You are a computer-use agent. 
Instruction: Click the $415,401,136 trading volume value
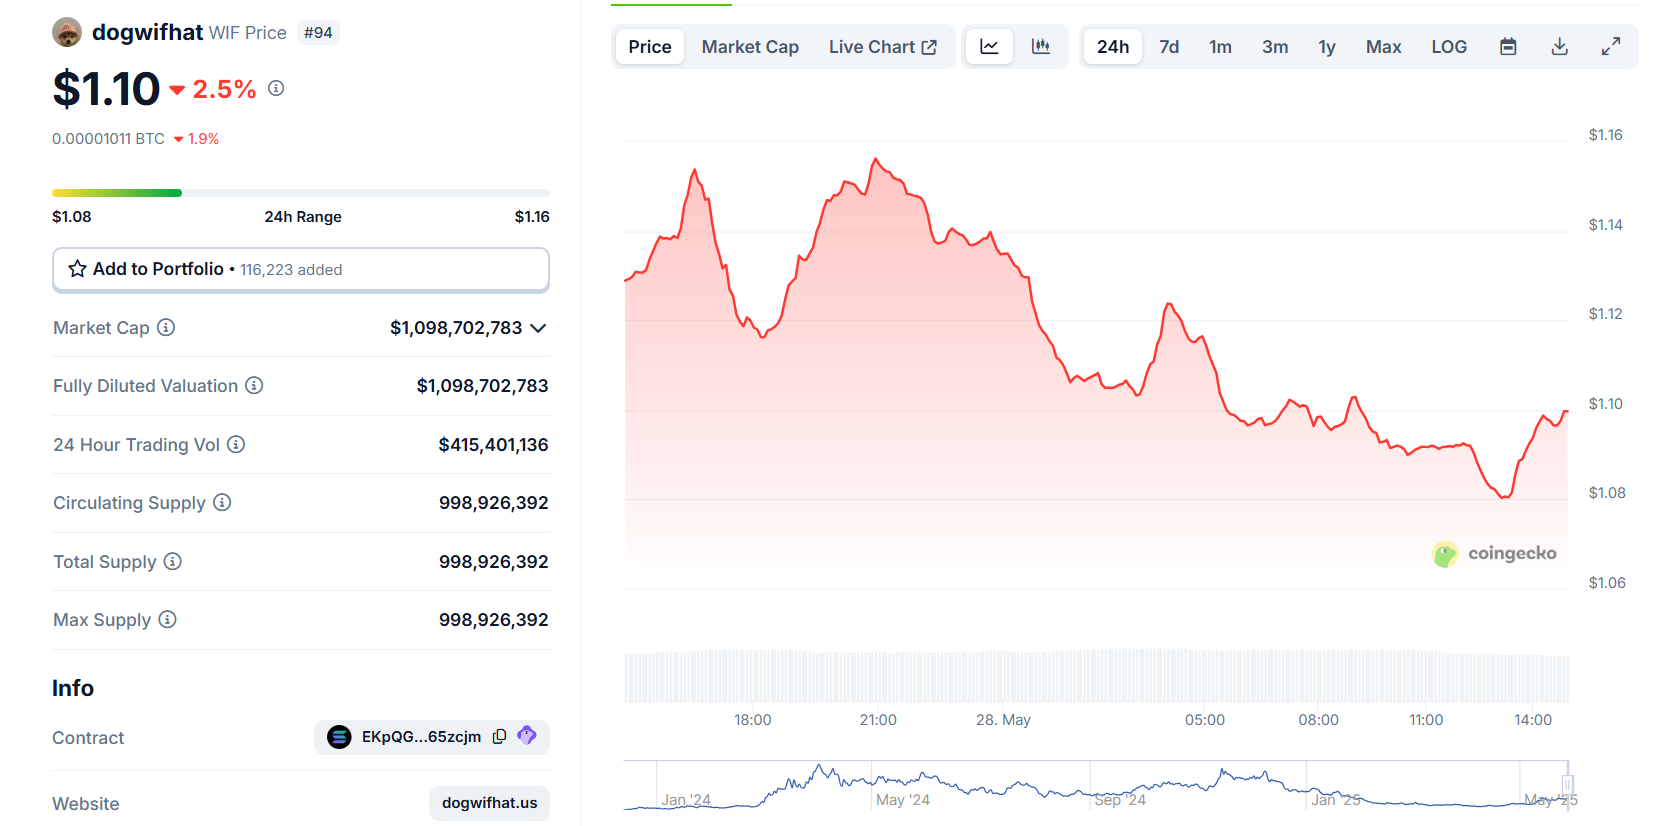coord(493,444)
